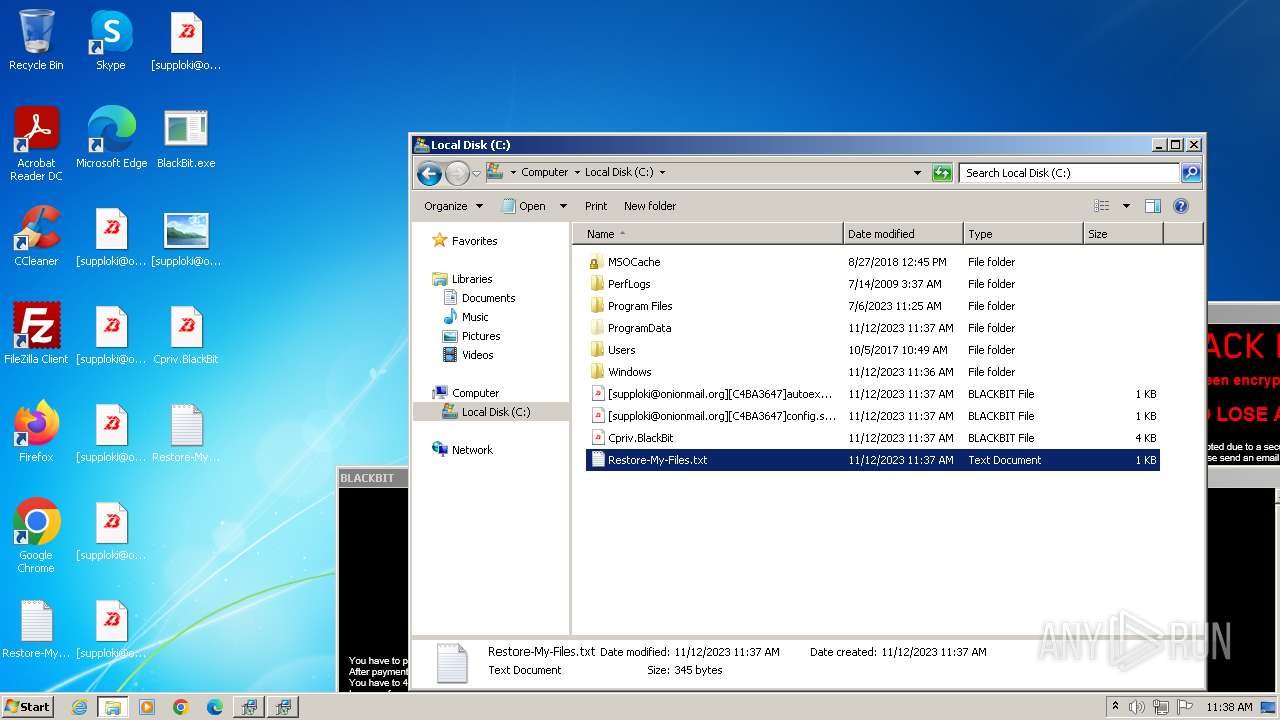Select Restore-My-Files.txt in file list
Screen dimensions: 1280x720
click(x=872, y=460)
